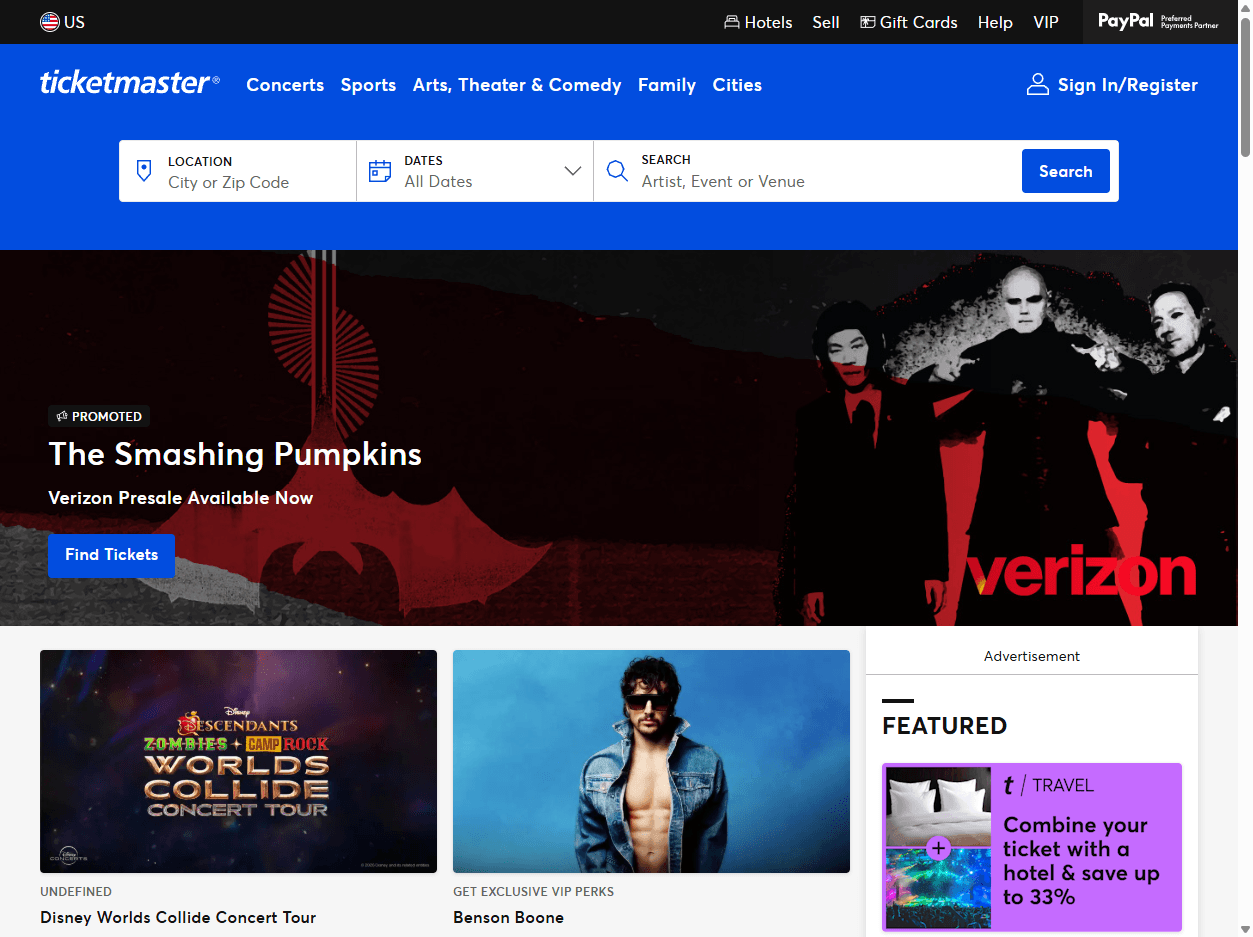
Task: Open Arts, Theater & Comedy menu
Action: pyautogui.click(x=517, y=85)
